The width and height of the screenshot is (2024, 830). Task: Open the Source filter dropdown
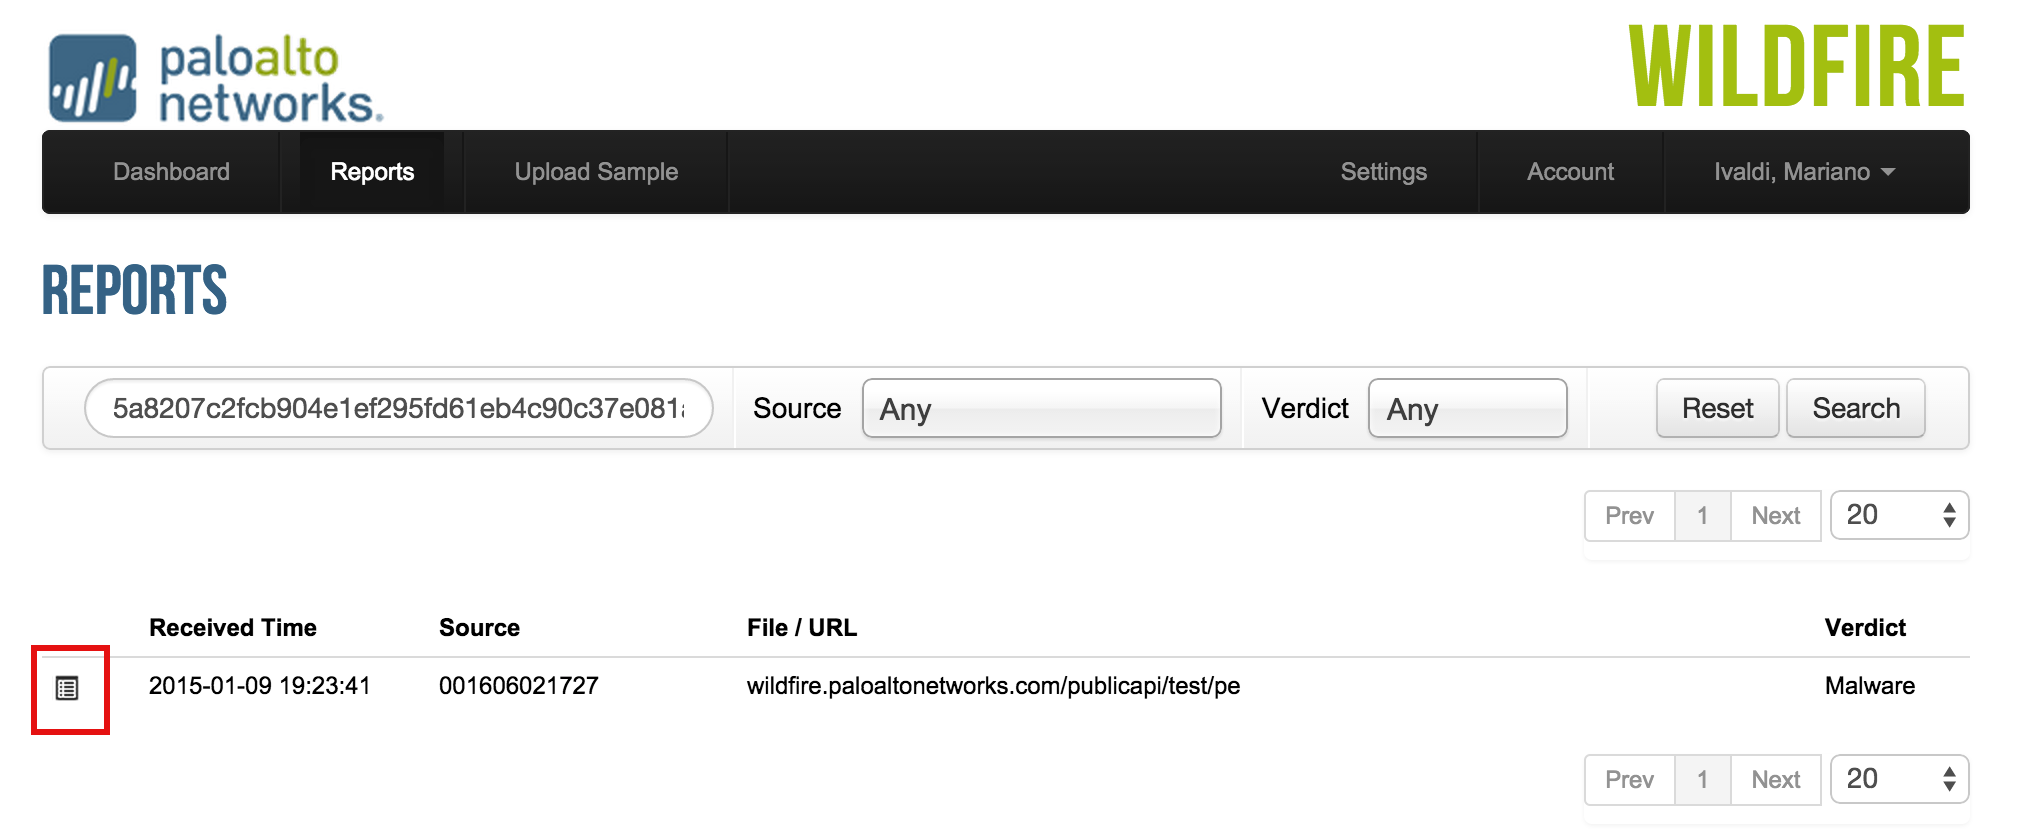point(1041,408)
